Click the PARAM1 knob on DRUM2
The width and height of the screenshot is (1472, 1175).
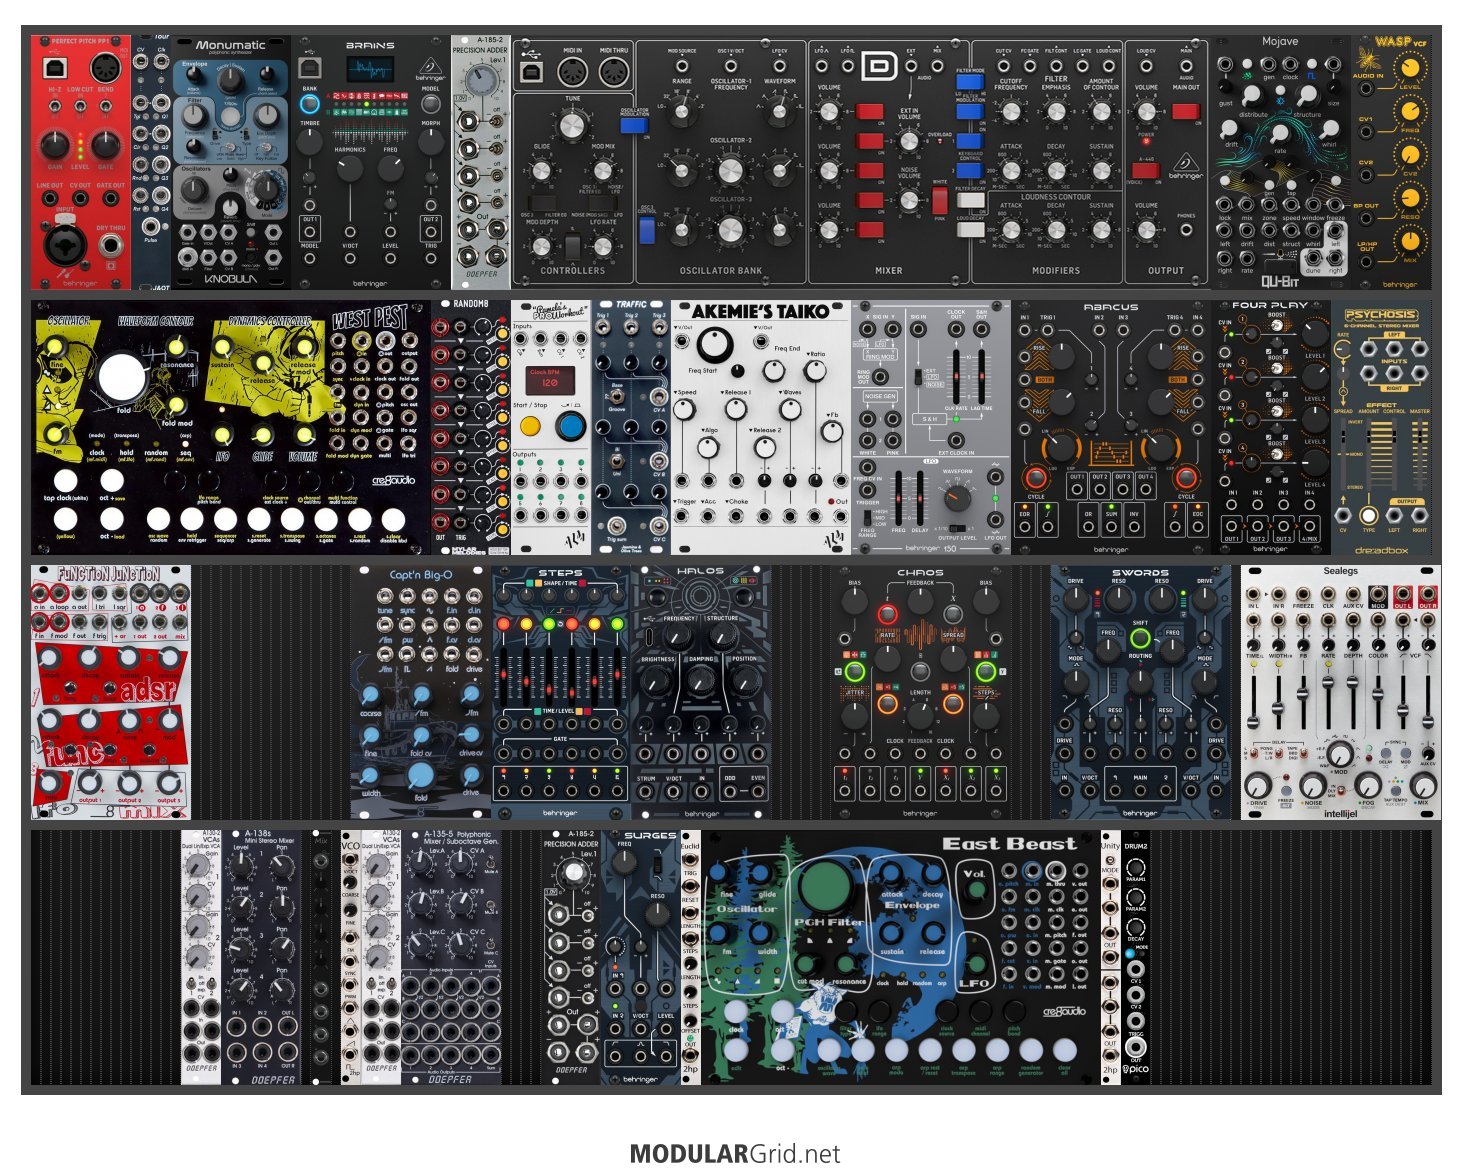point(1135,867)
